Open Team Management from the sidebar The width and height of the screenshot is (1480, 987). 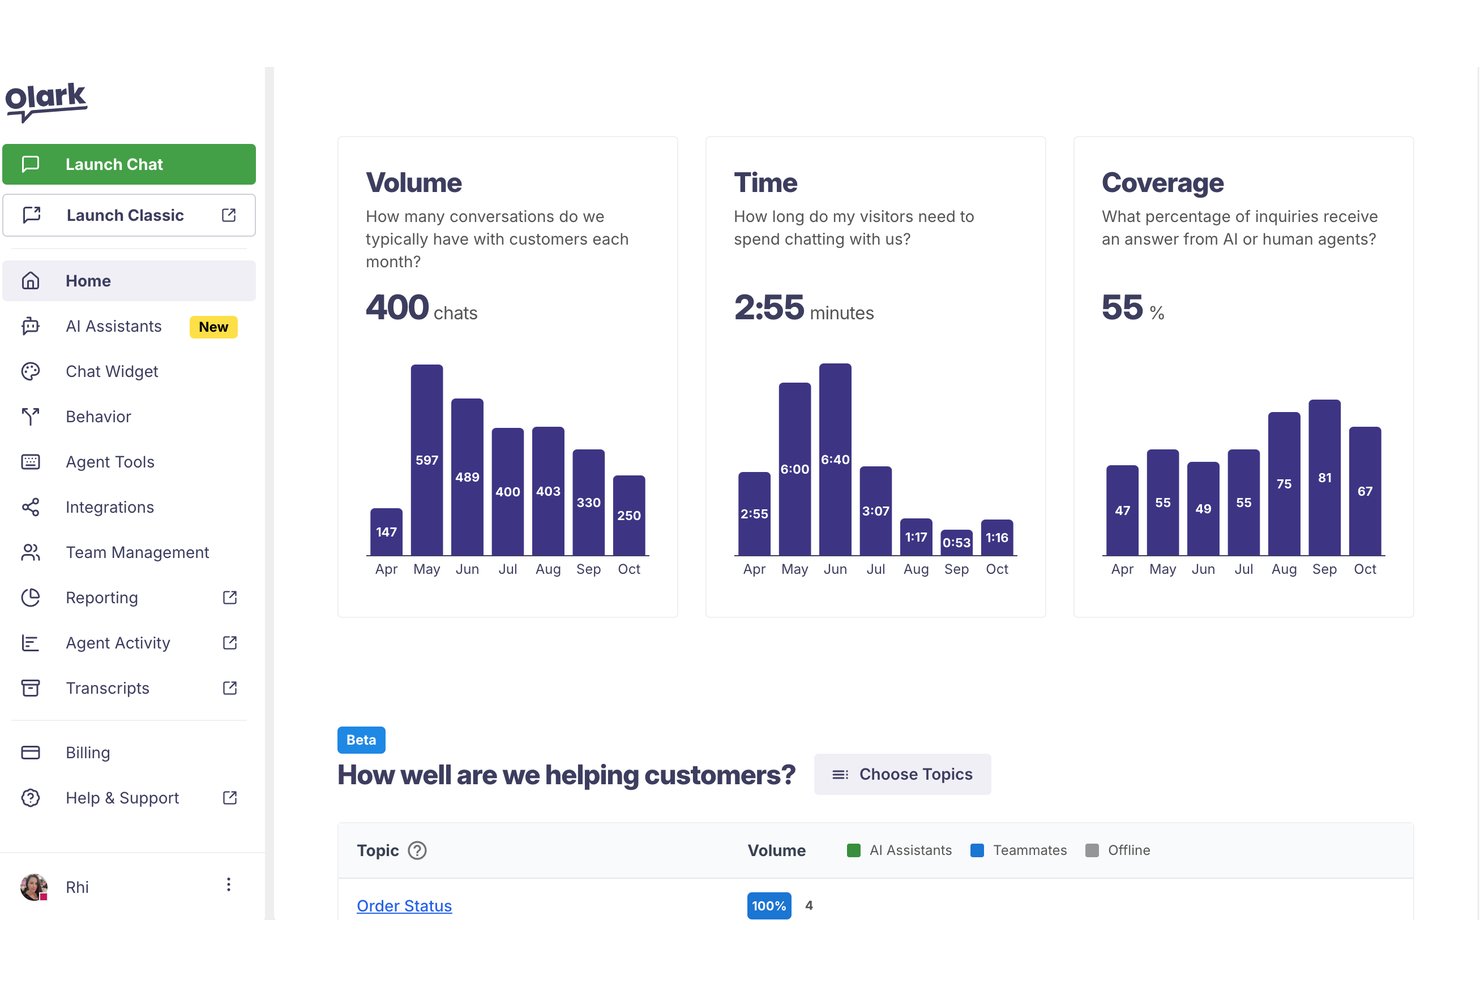[129, 552]
